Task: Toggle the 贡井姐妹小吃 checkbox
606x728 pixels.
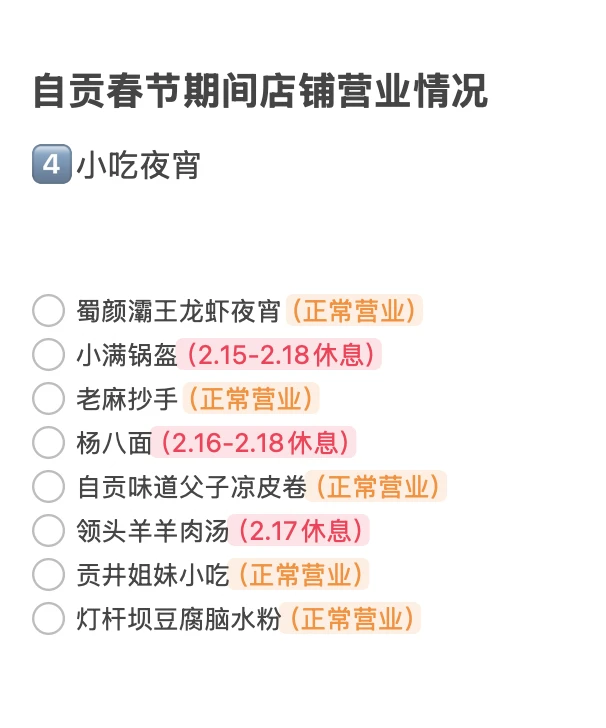Action: coord(48,574)
